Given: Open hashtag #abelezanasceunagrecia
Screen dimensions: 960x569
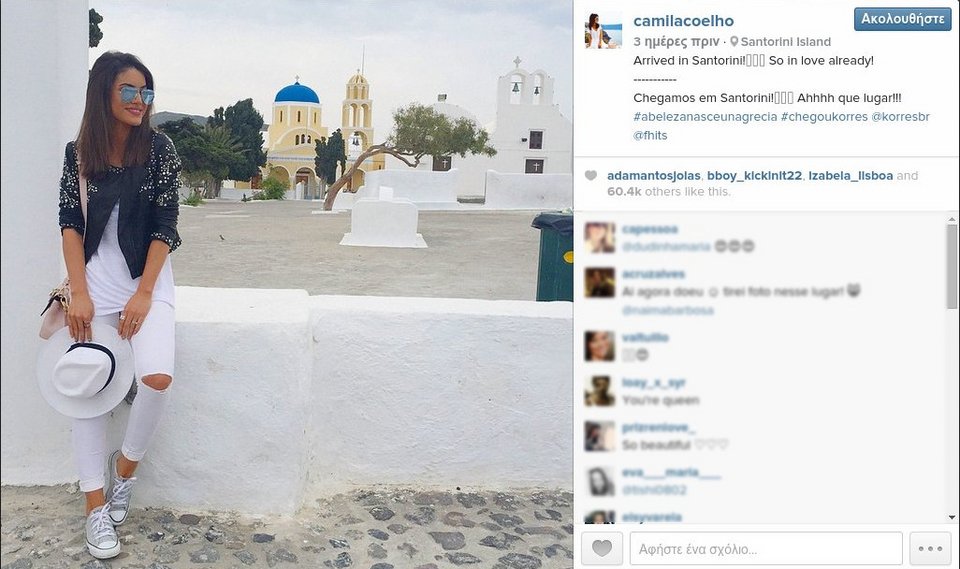Looking at the screenshot, I should 705,116.
